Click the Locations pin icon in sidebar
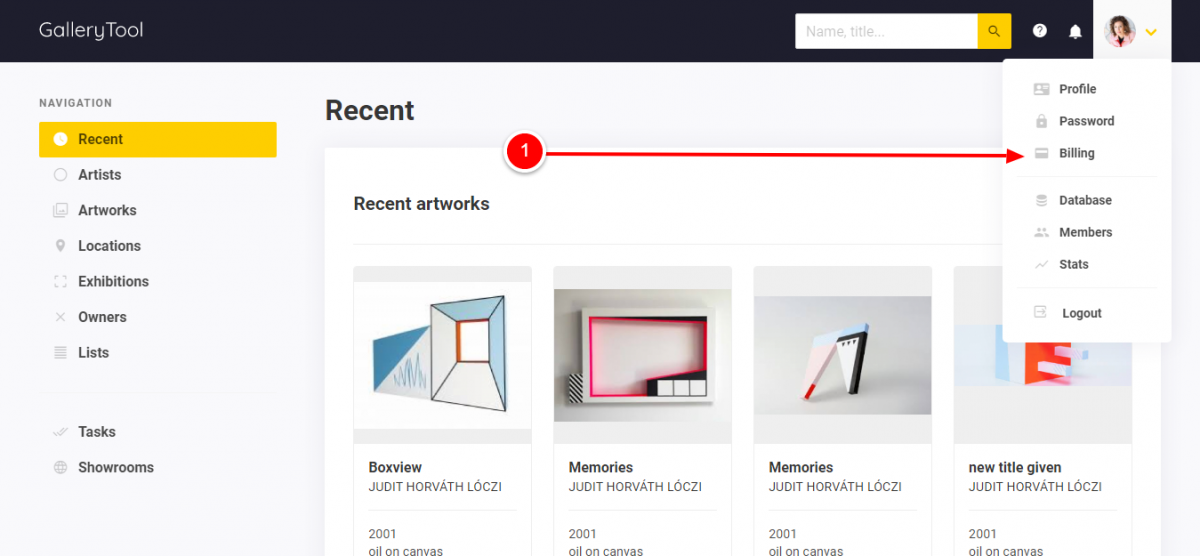This screenshot has height=556, width=1200. [60, 246]
